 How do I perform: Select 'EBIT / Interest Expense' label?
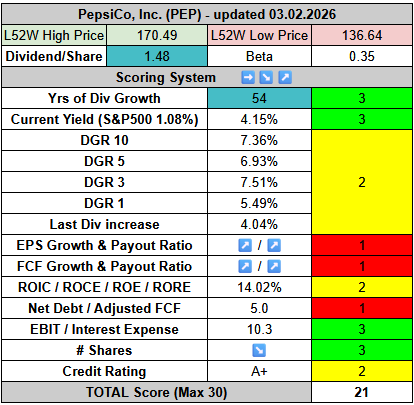click(x=104, y=329)
